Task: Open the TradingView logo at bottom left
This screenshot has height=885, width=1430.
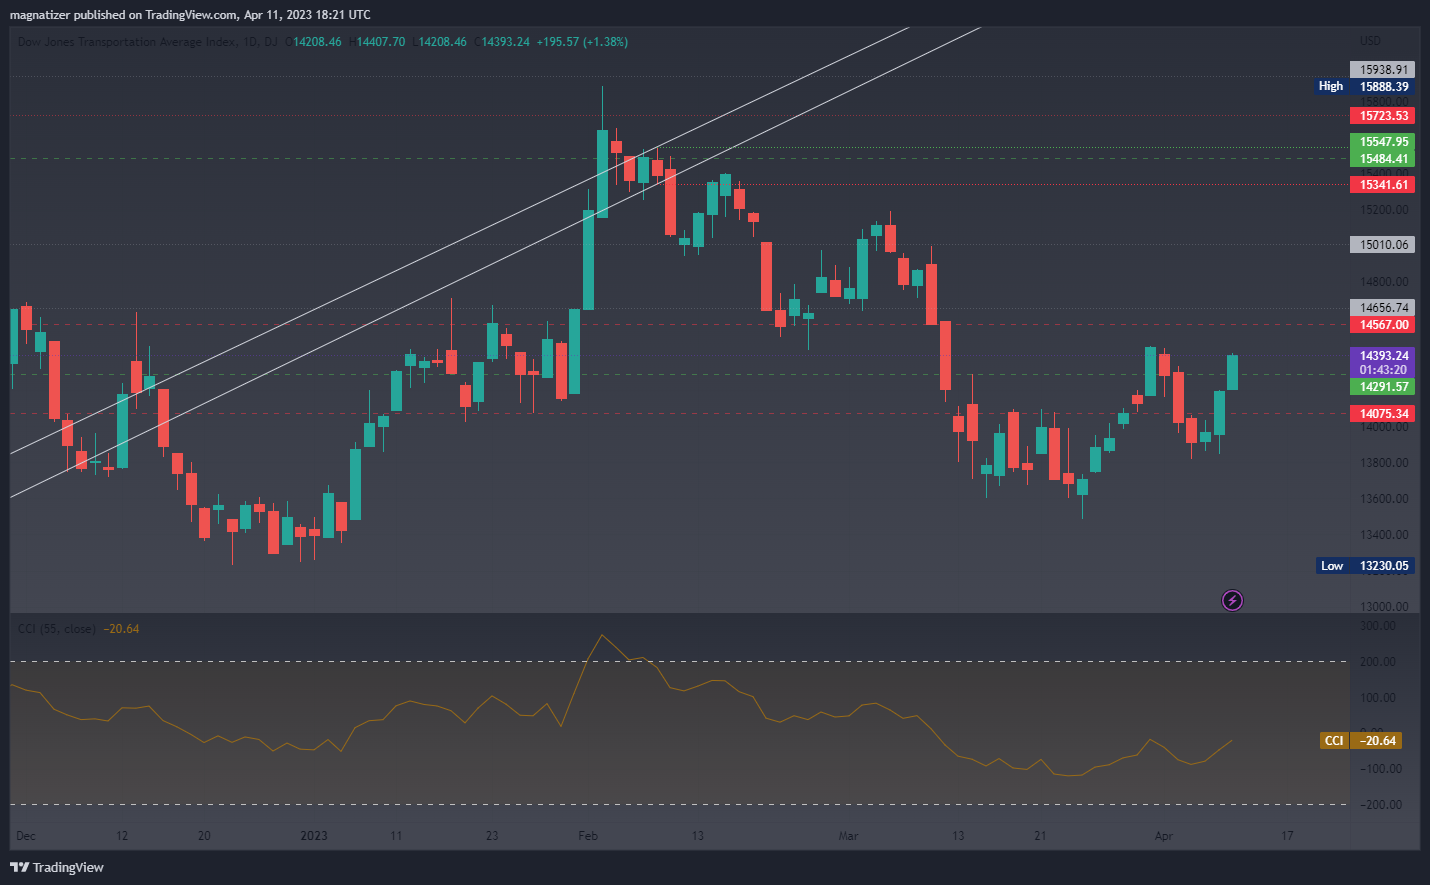Action: pyautogui.click(x=57, y=867)
